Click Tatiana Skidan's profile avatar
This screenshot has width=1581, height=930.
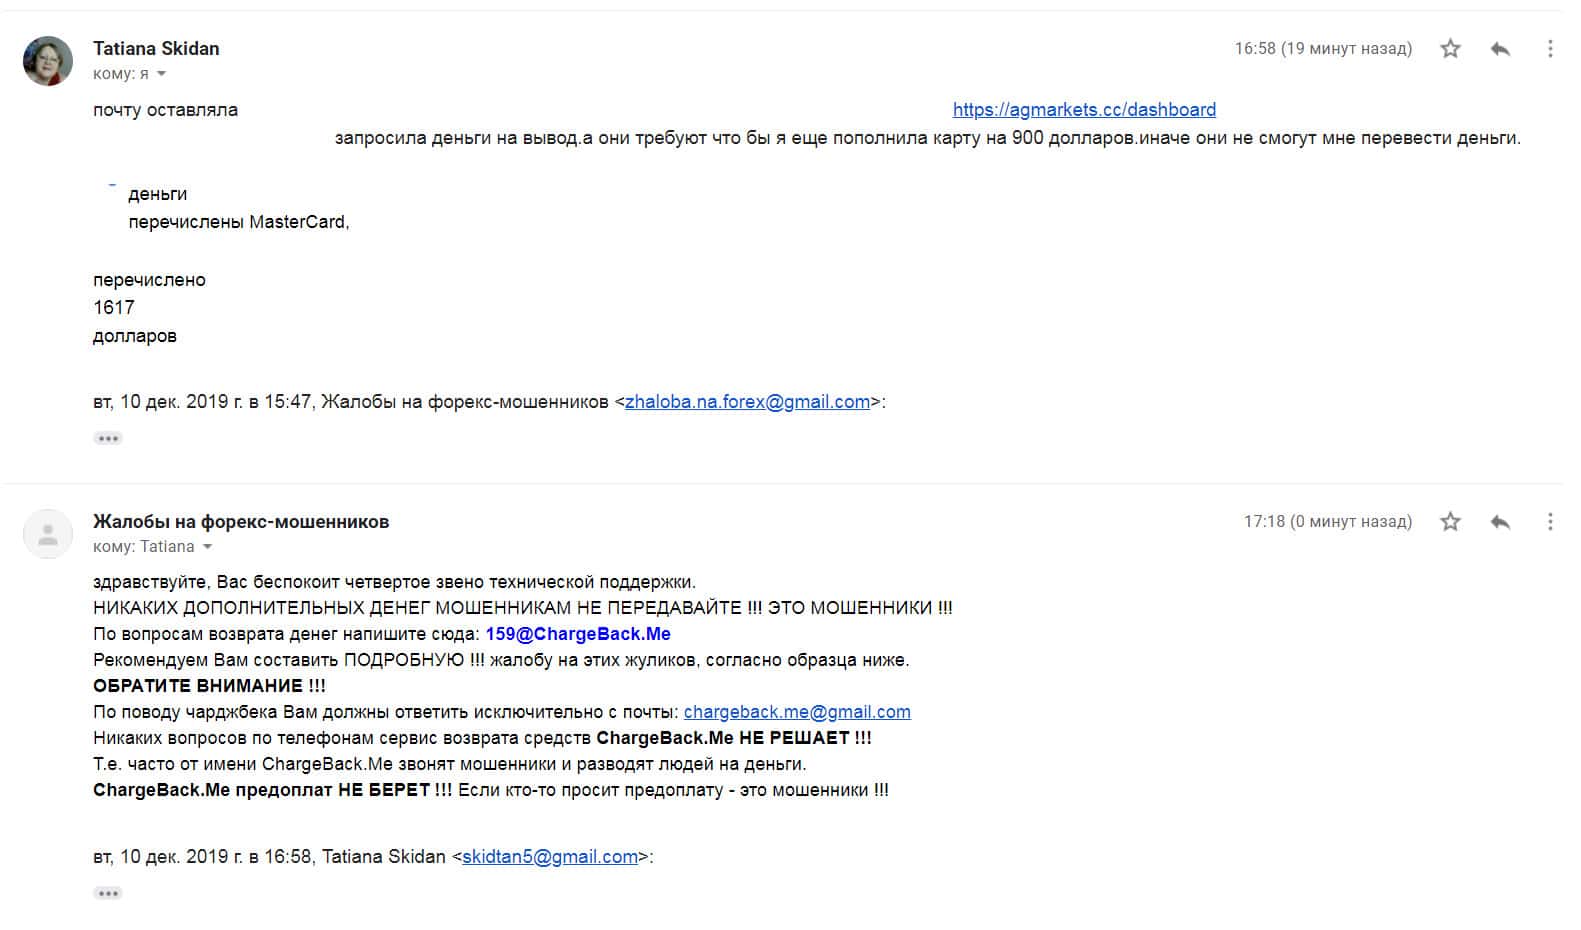48,60
